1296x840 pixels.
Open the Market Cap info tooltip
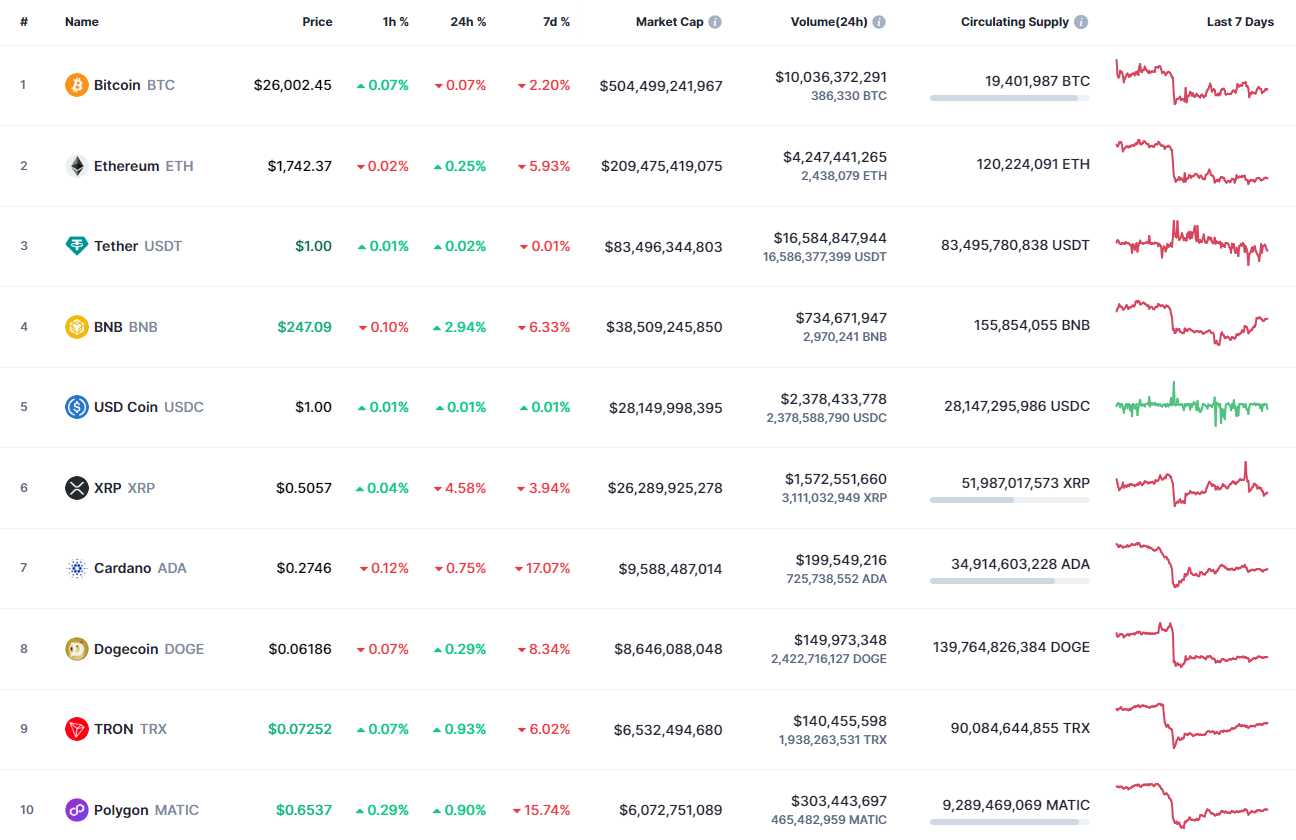[x=717, y=21]
